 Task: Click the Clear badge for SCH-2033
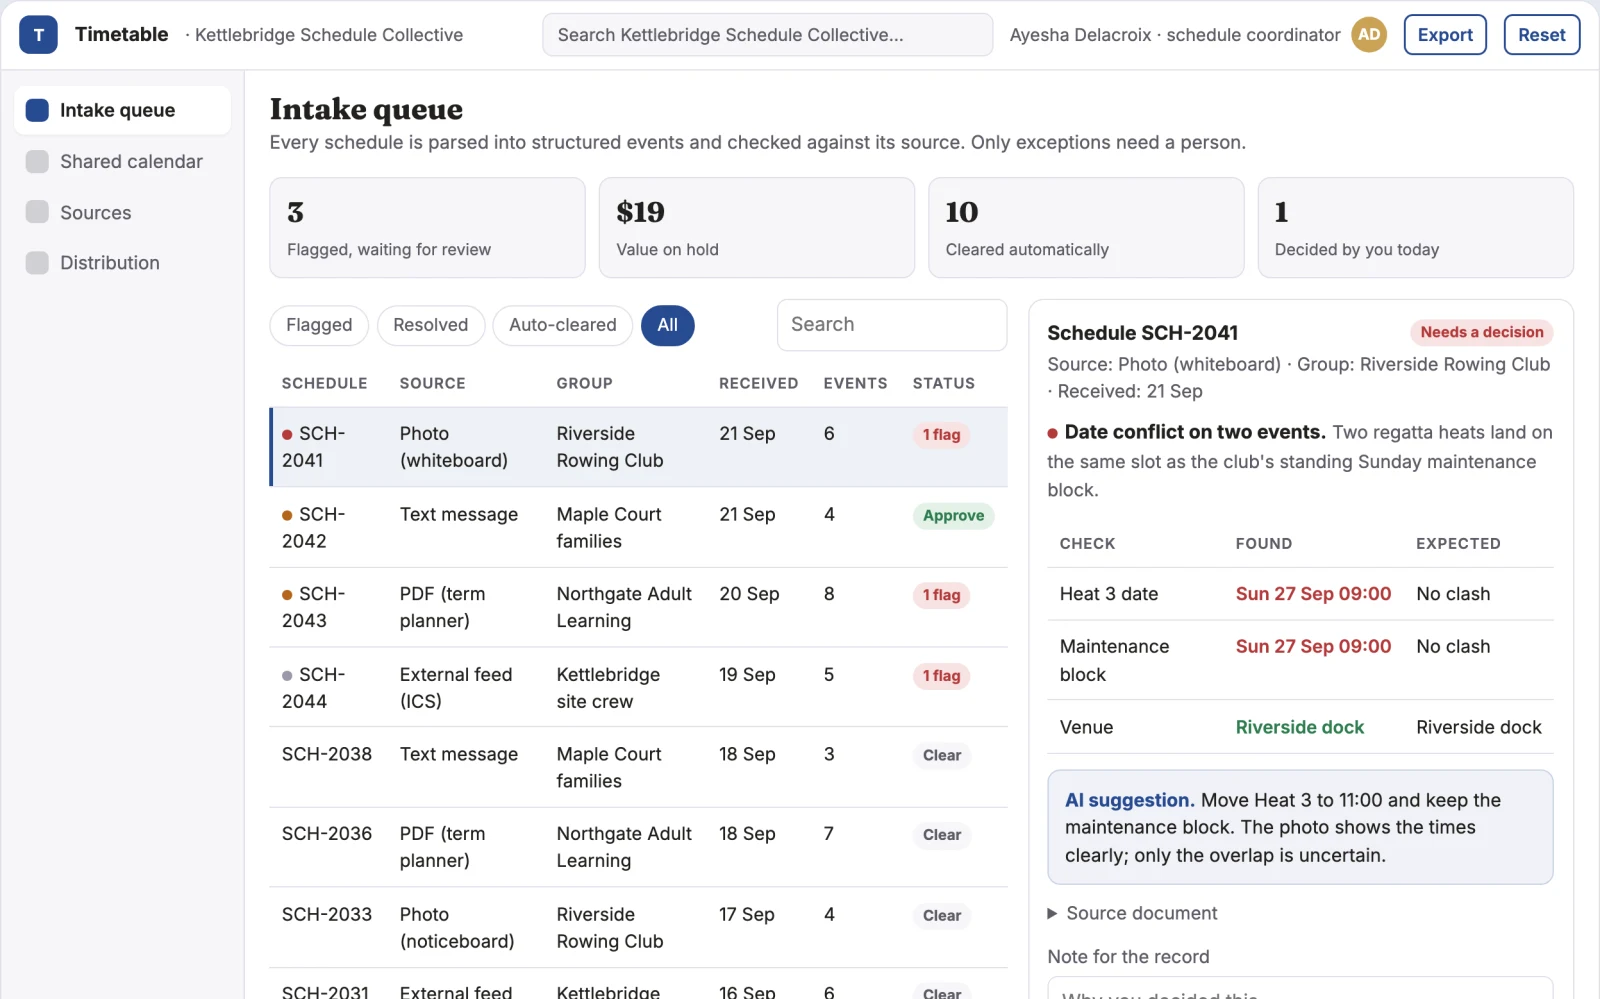(x=941, y=916)
